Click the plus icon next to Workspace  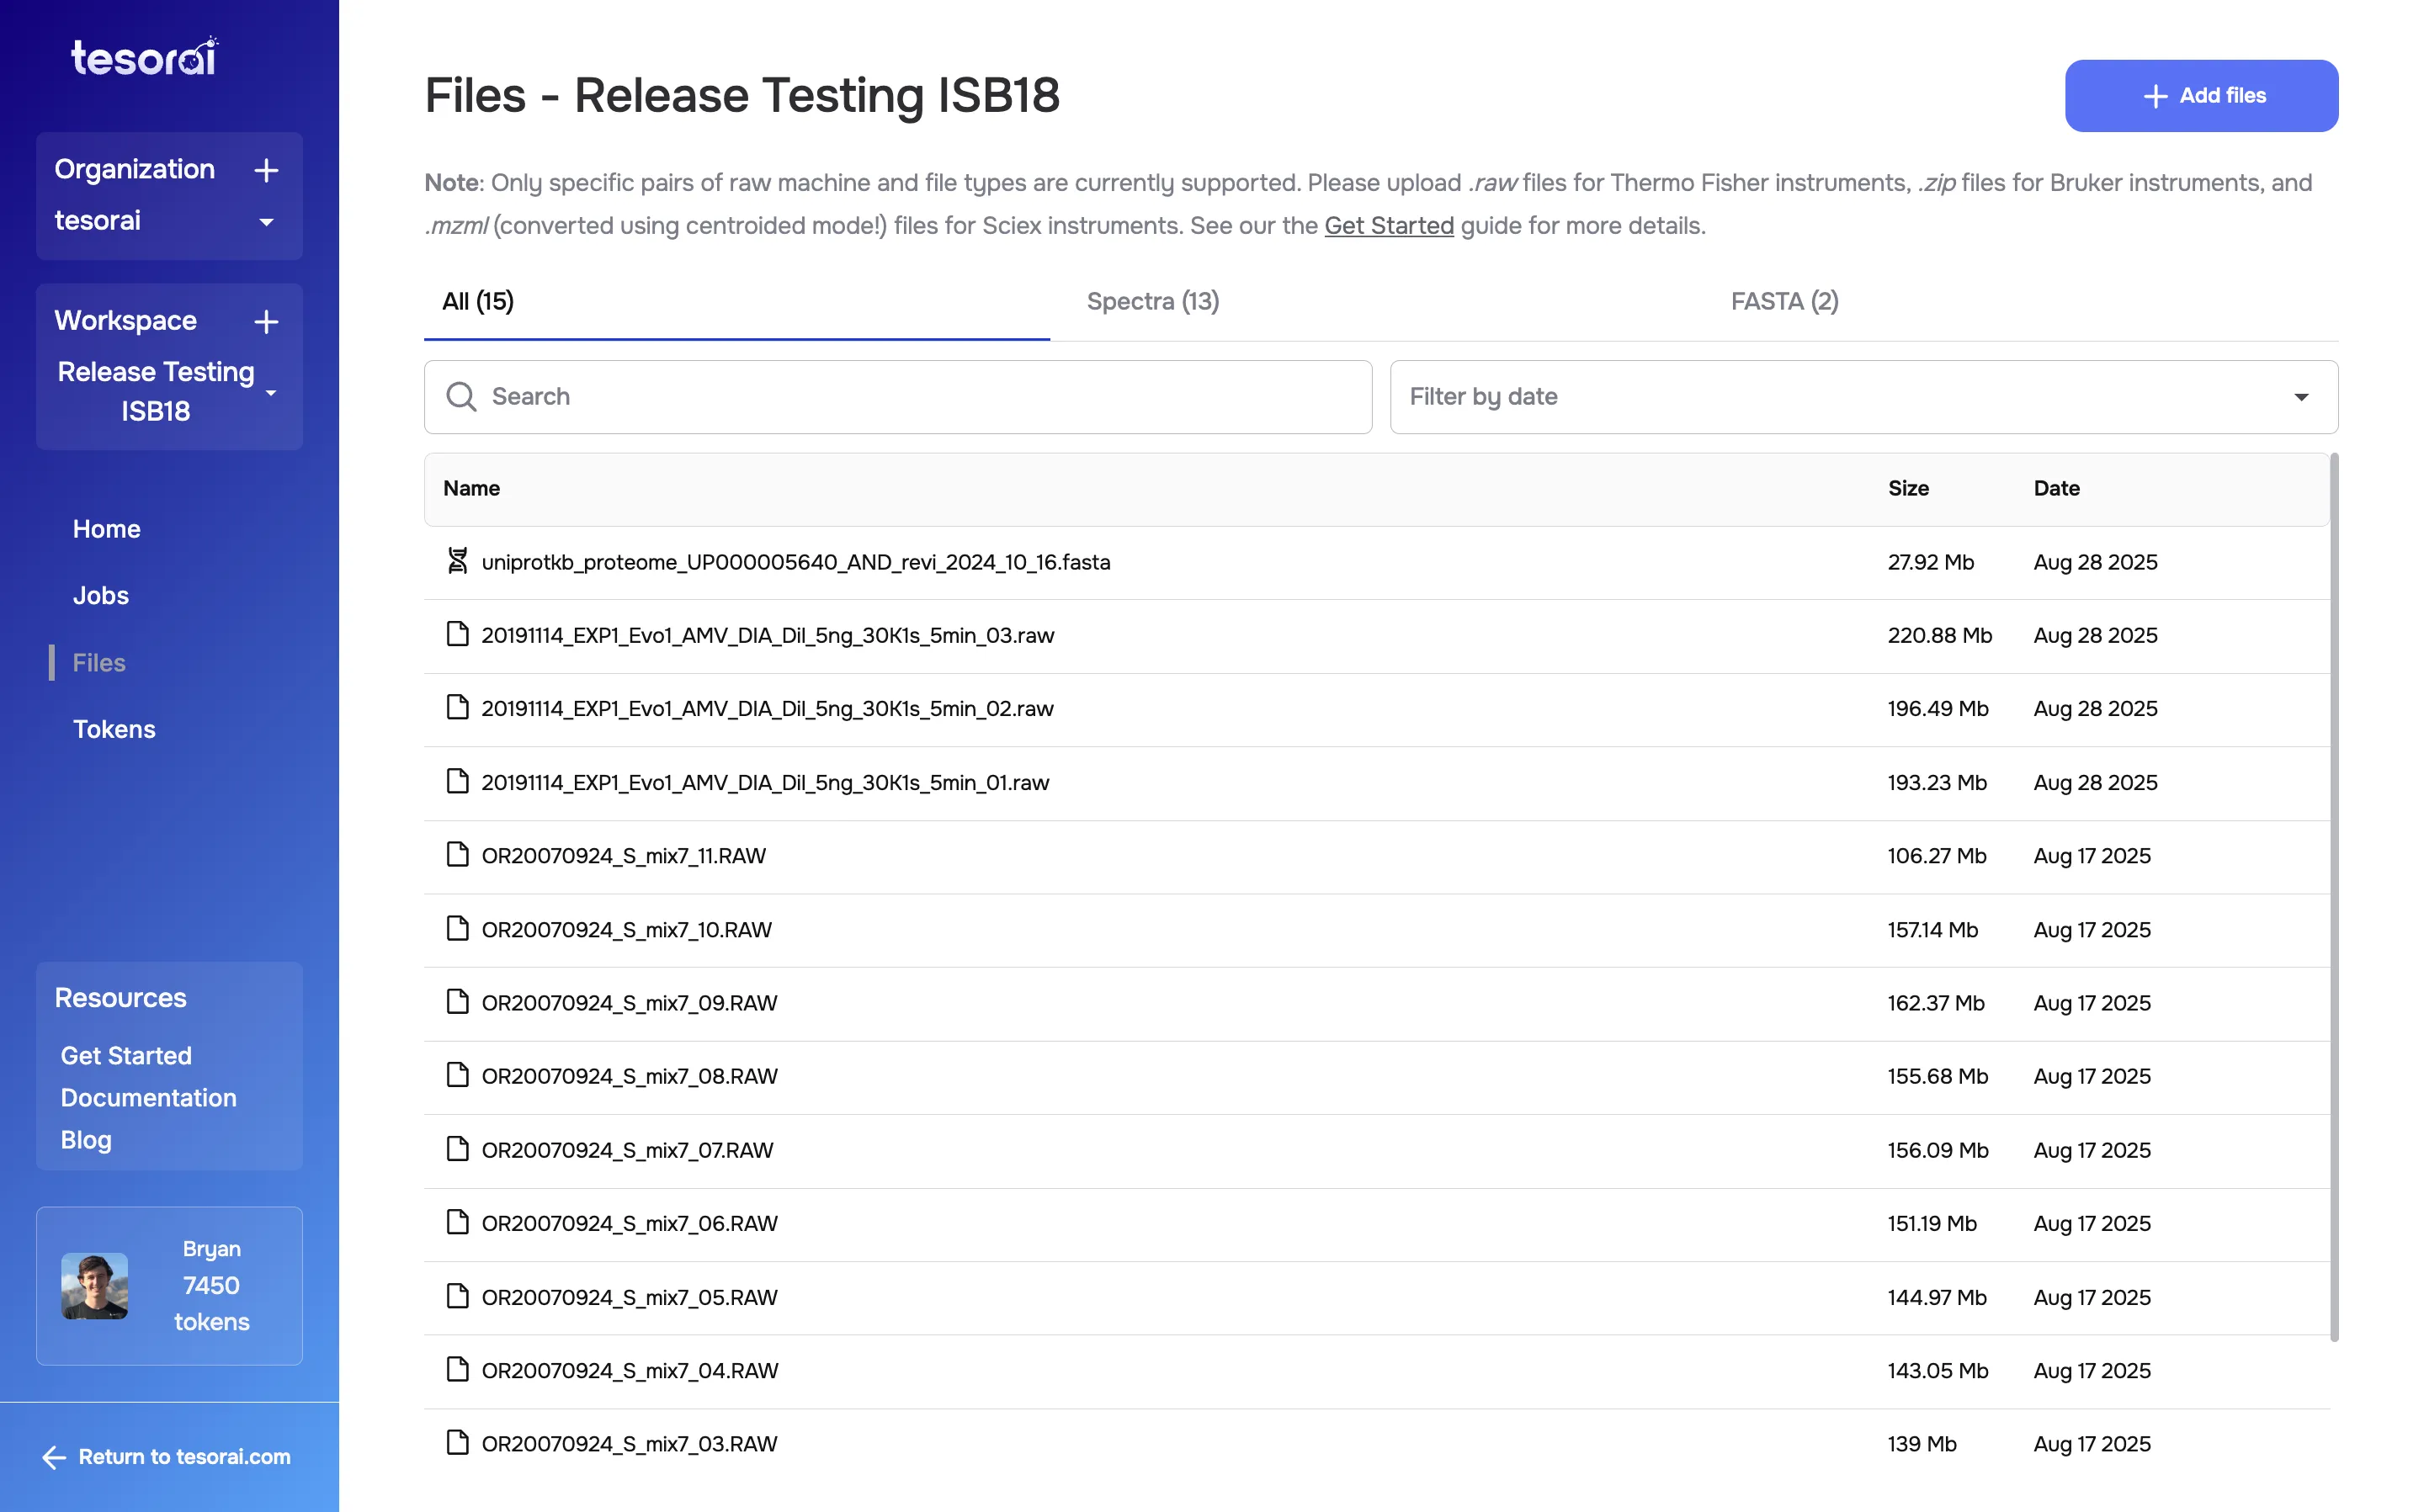266,322
